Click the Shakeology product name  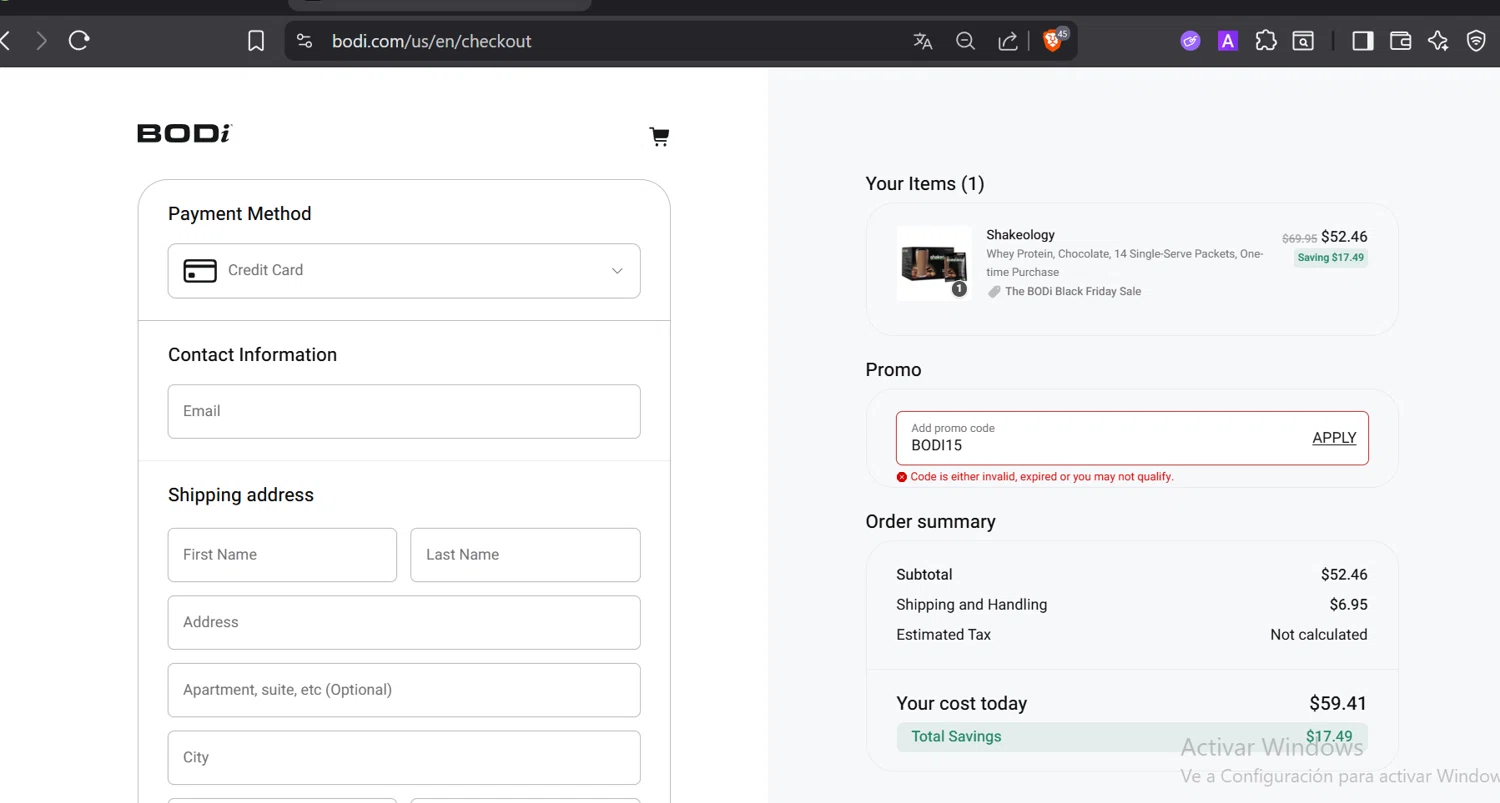(x=1020, y=235)
